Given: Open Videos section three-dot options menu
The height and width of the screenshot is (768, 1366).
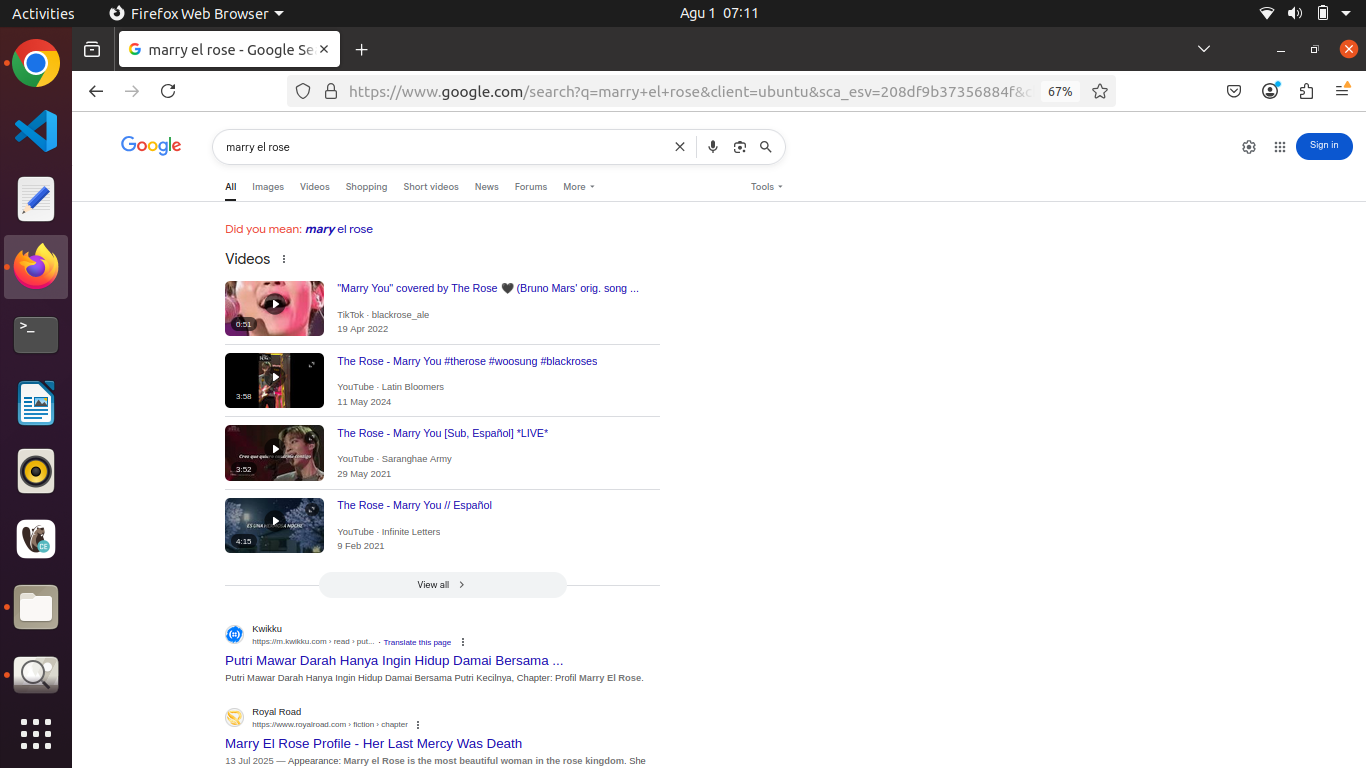Looking at the screenshot, I should 284,259.
